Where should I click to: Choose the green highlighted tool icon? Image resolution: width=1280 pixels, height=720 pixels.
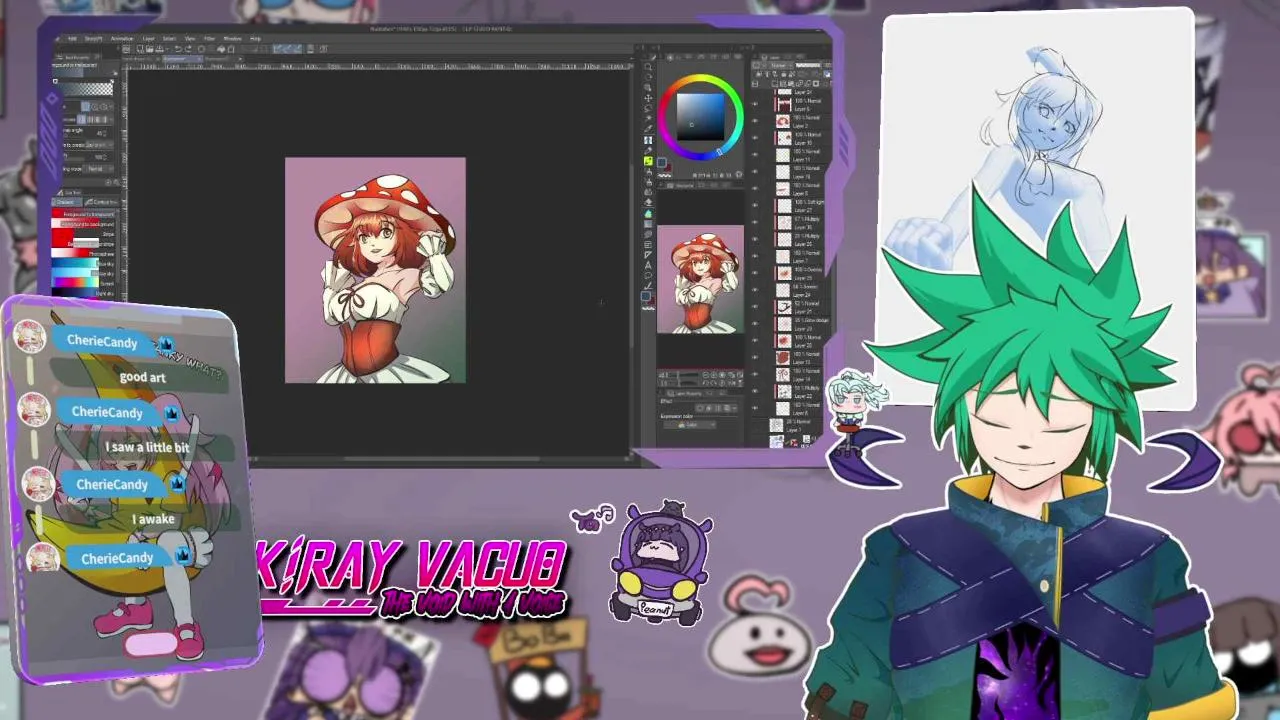(x=648, y=160)
